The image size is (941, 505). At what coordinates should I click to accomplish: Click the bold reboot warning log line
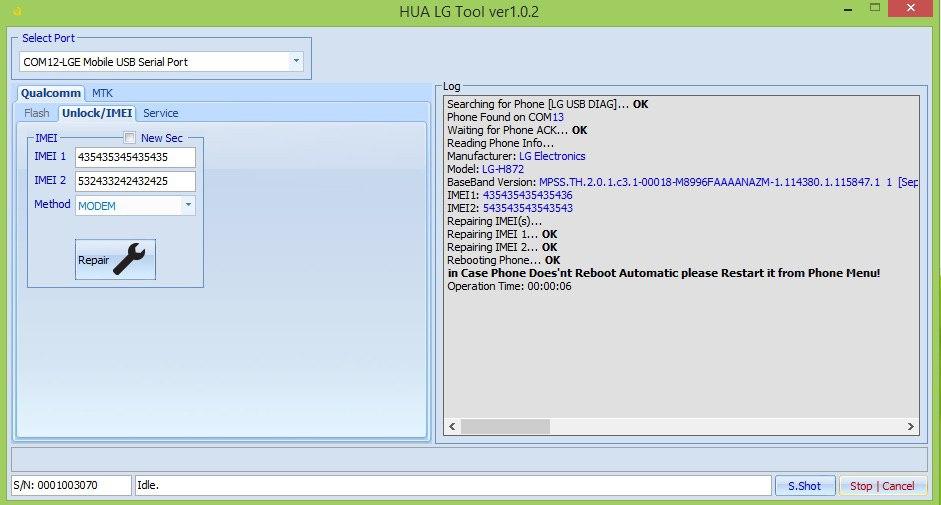(664, 273)
